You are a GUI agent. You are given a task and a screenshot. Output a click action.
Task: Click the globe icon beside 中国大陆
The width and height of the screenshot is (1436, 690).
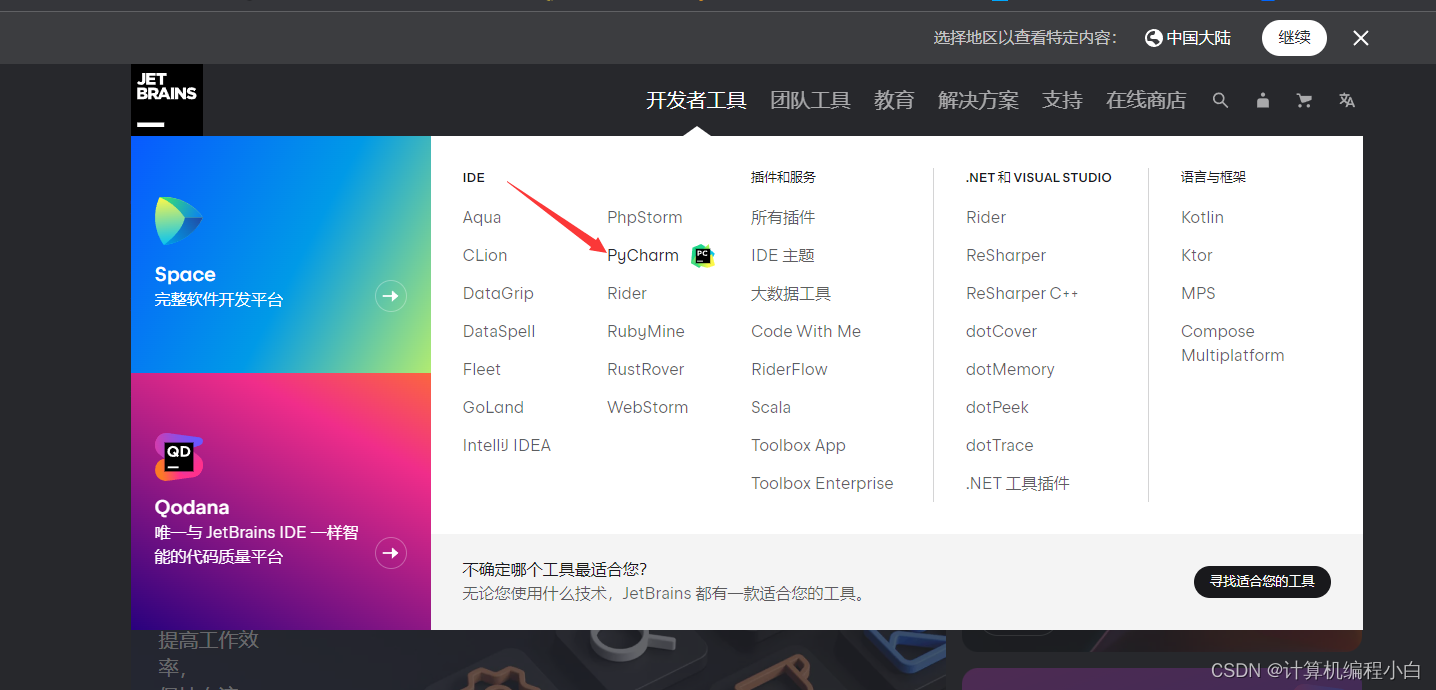coord(1154,38)
